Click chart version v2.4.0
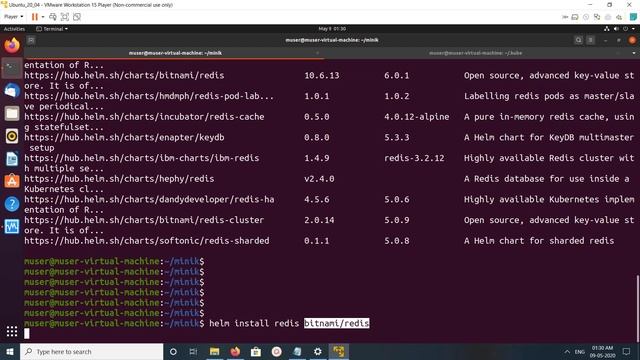Viewport: 640px width, 360px height. pos(319,179)
